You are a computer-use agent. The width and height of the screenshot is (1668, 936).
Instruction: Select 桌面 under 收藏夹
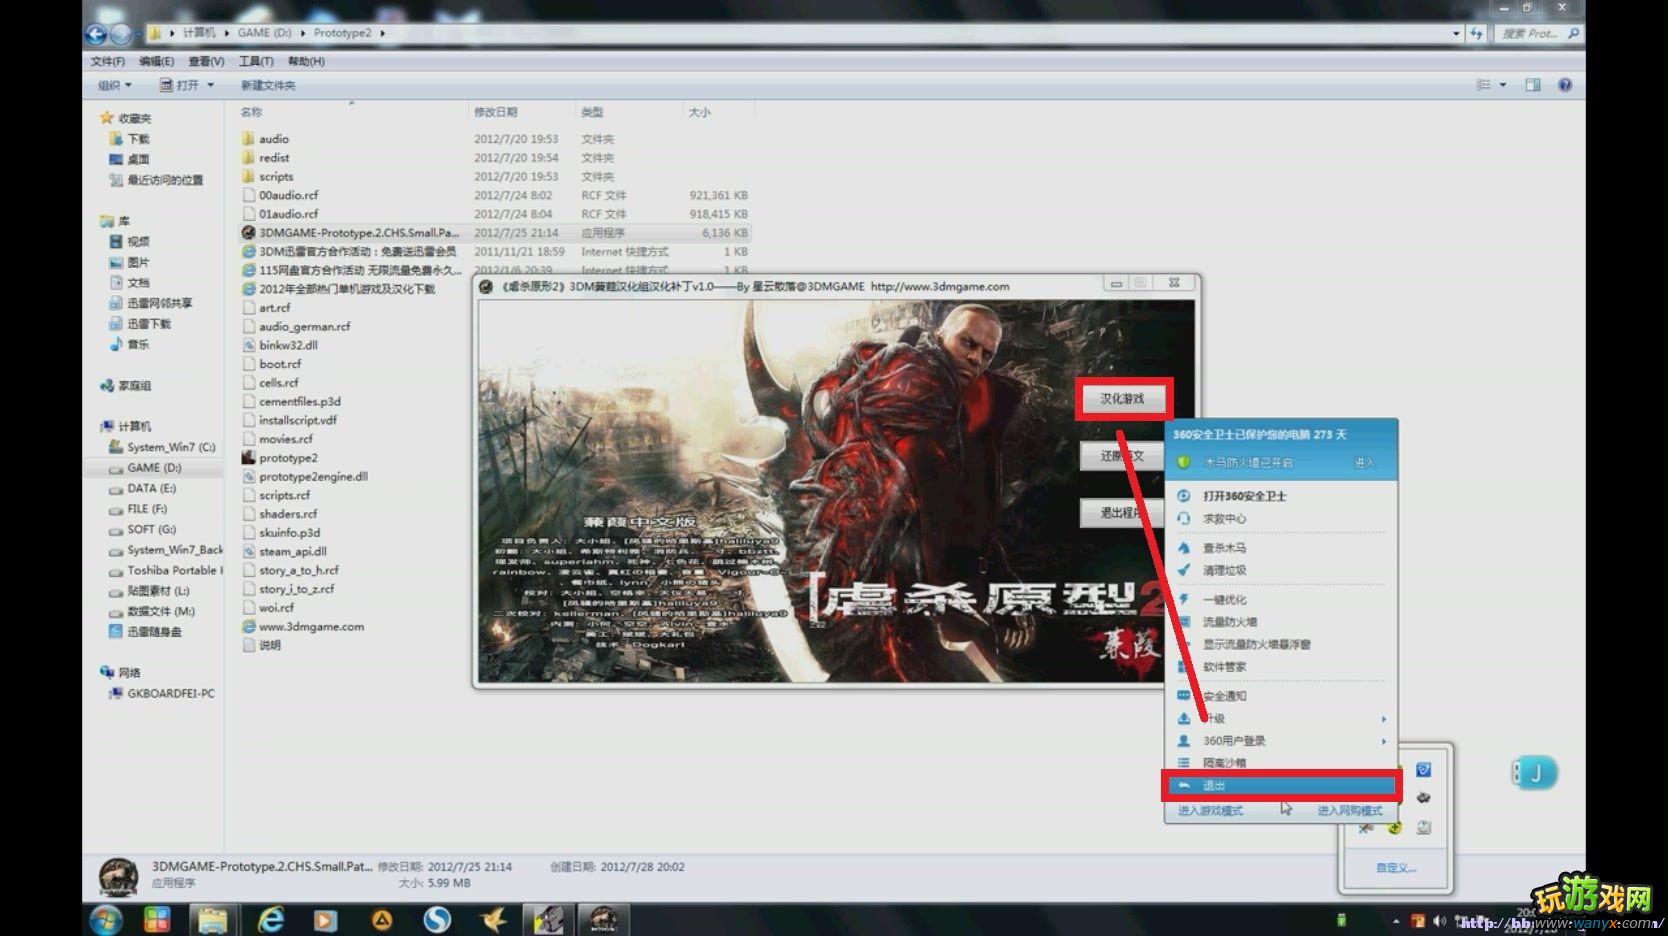click(138, 159)
